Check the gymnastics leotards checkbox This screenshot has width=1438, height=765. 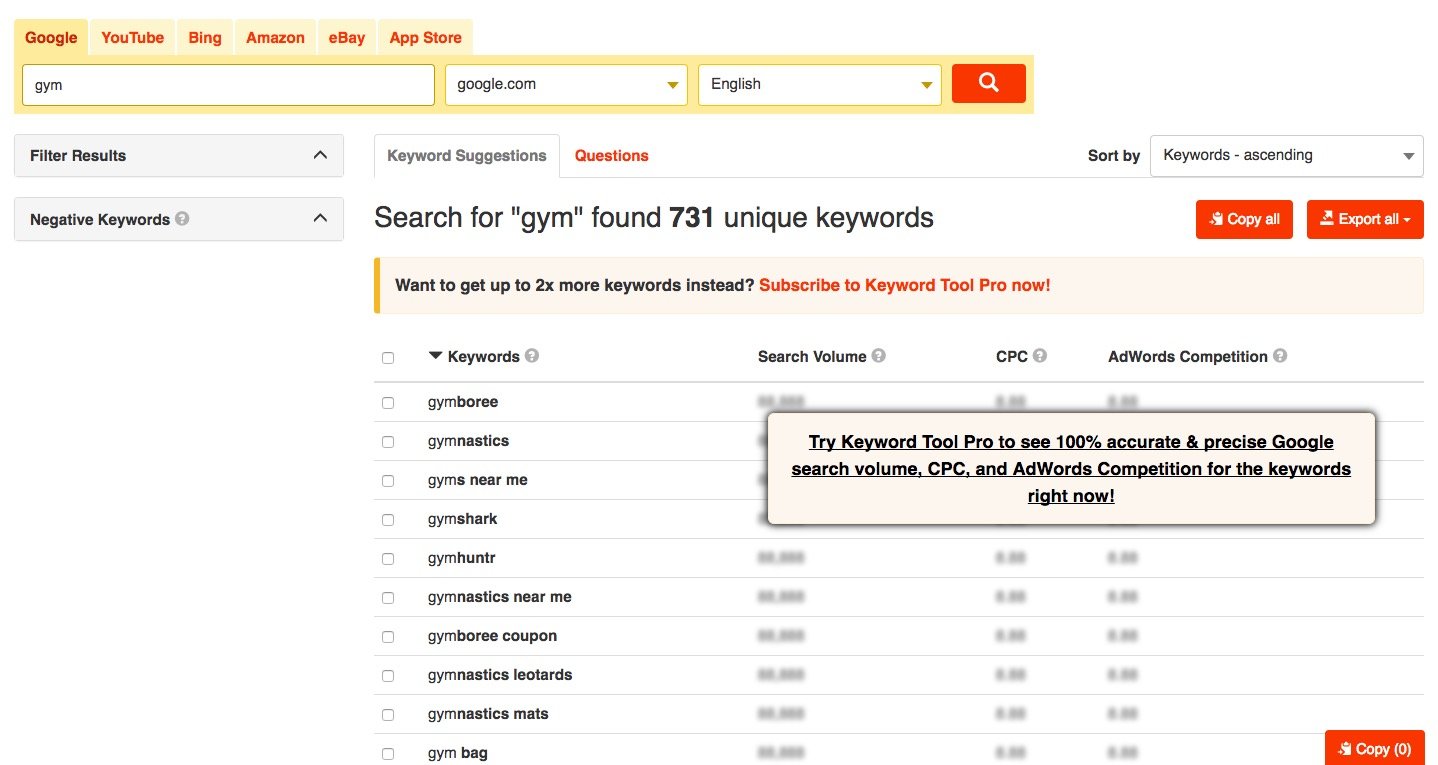388,676
